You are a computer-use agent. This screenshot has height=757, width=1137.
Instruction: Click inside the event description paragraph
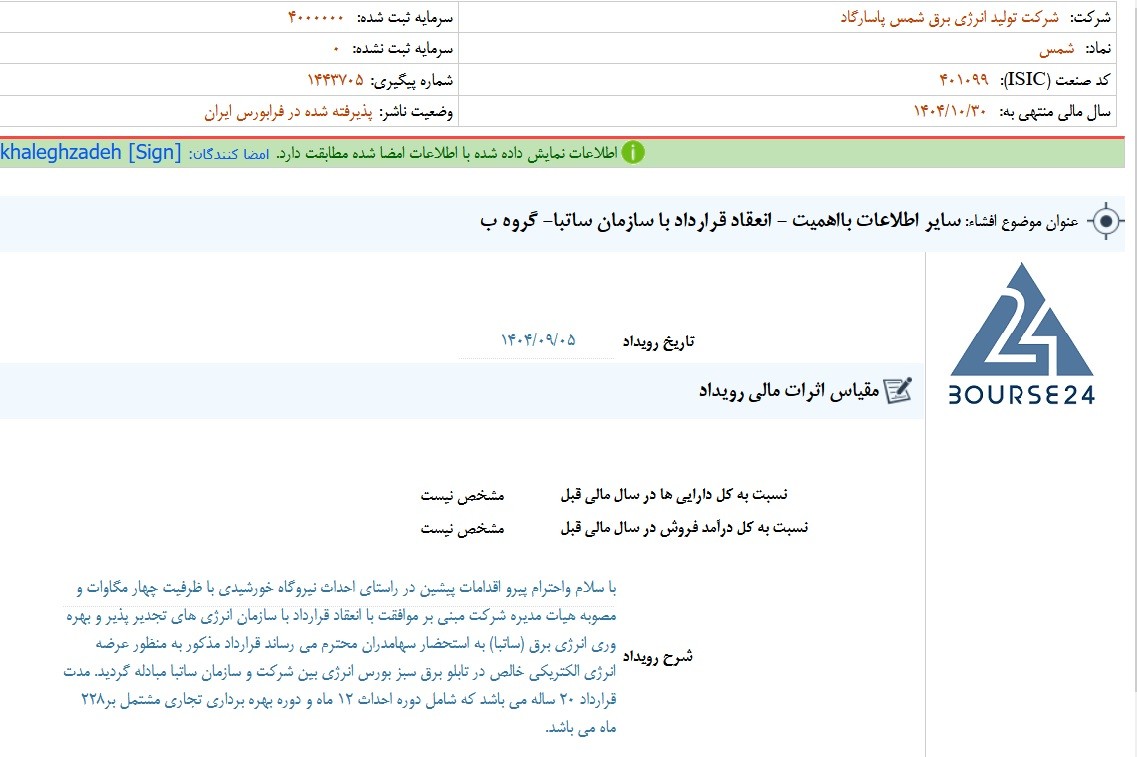click(x=340, y=657)
